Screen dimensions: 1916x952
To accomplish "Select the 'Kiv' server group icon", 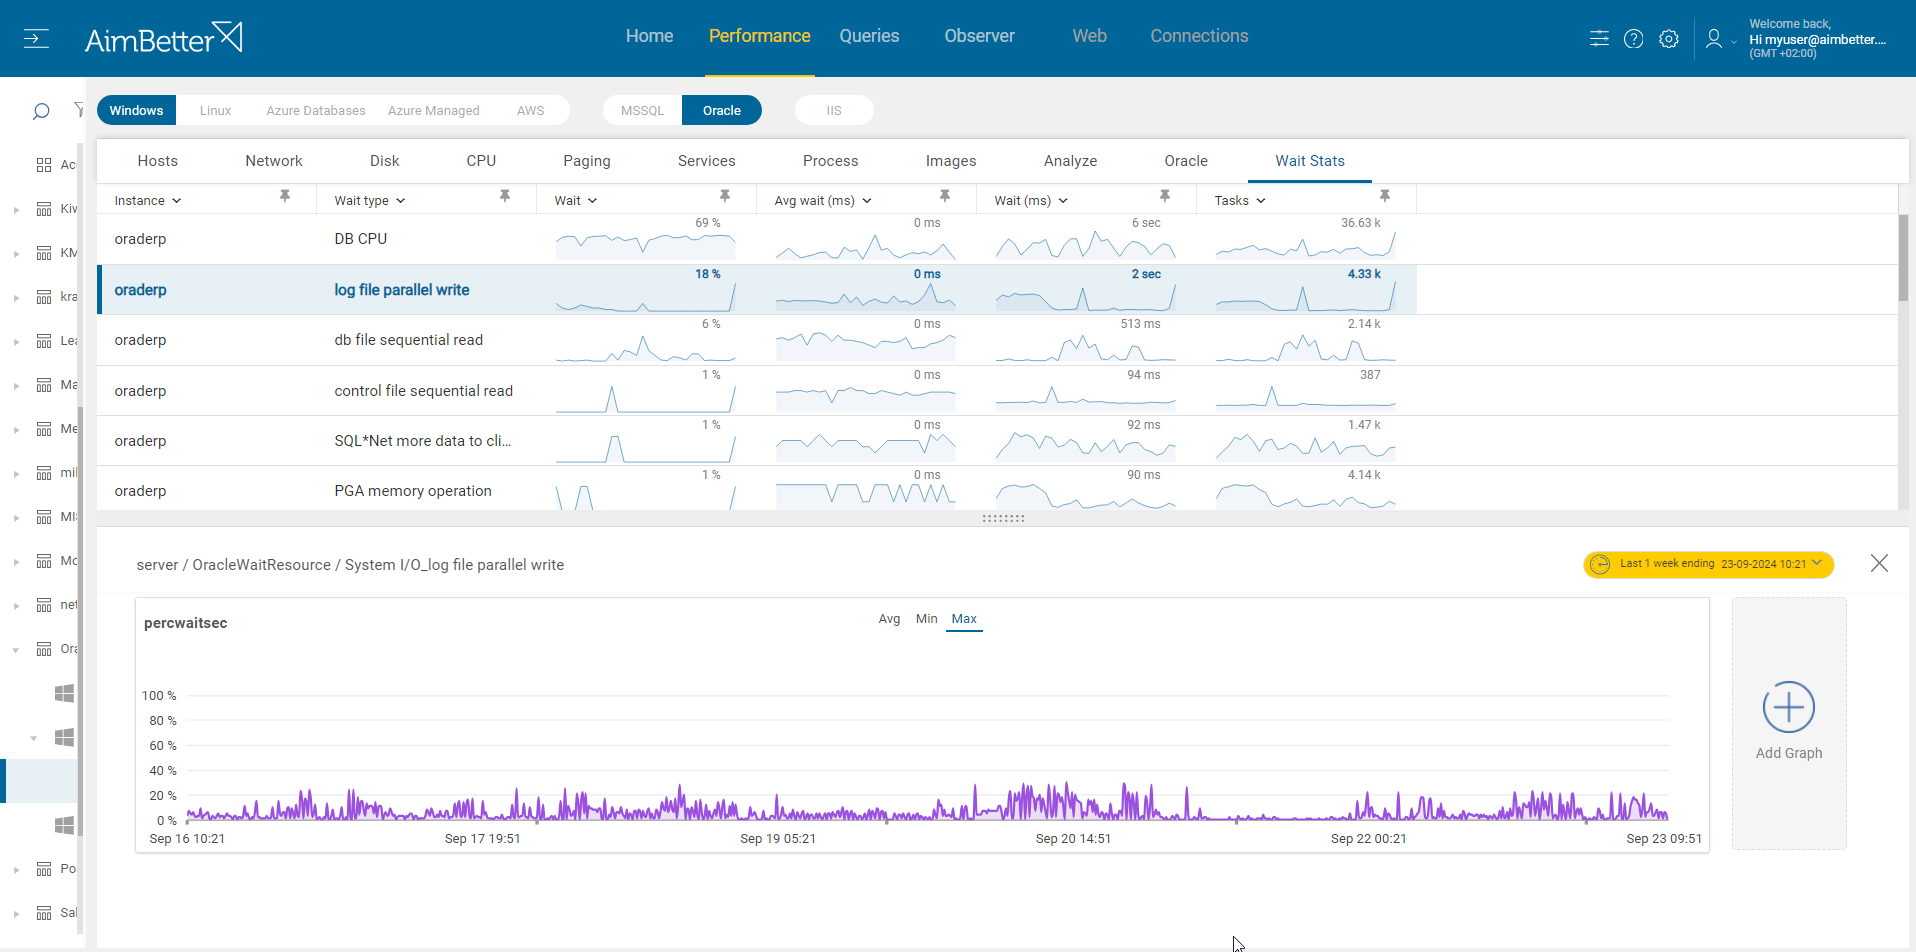I will tap(44, 209).
